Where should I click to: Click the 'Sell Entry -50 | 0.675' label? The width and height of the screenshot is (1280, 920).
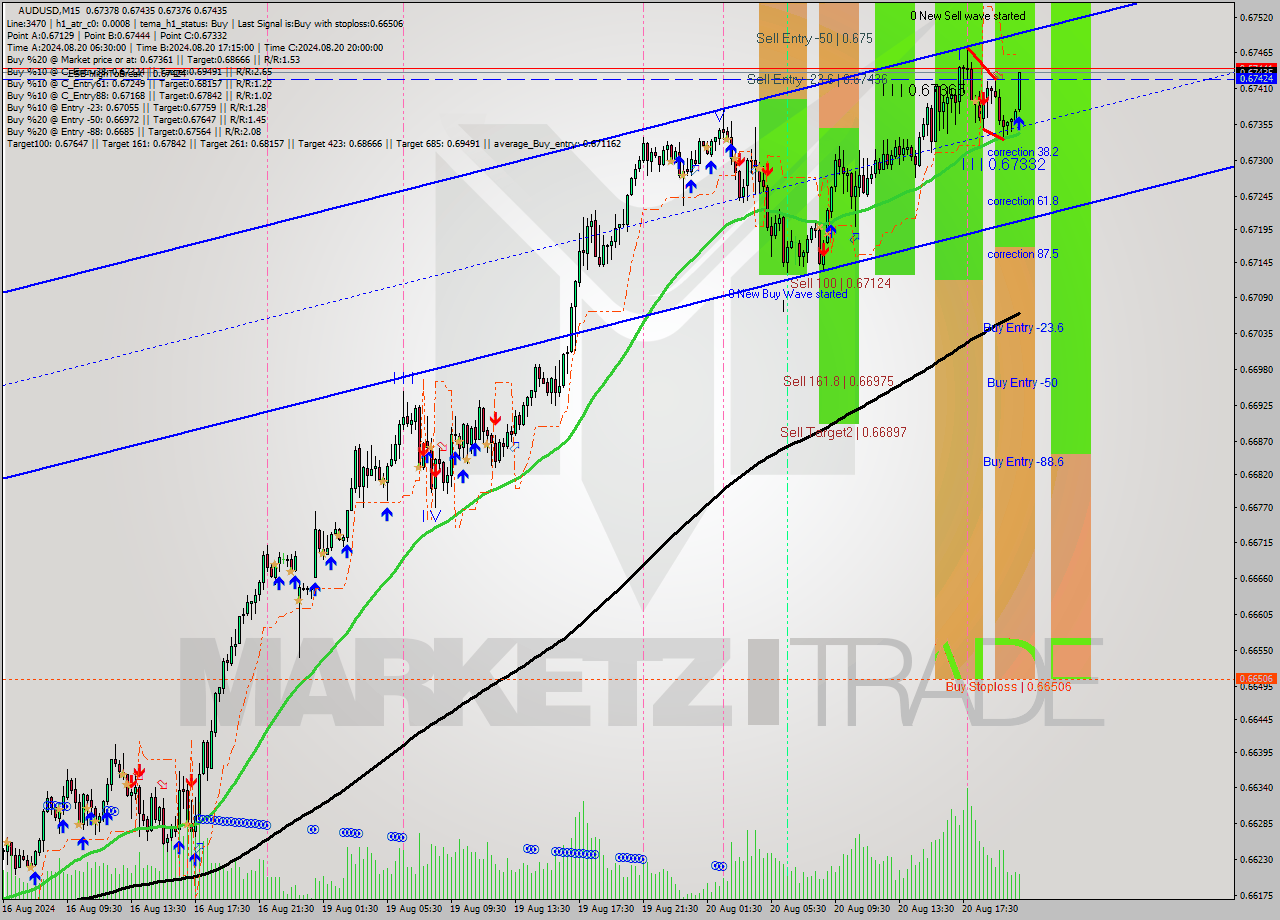coord(815,38)
